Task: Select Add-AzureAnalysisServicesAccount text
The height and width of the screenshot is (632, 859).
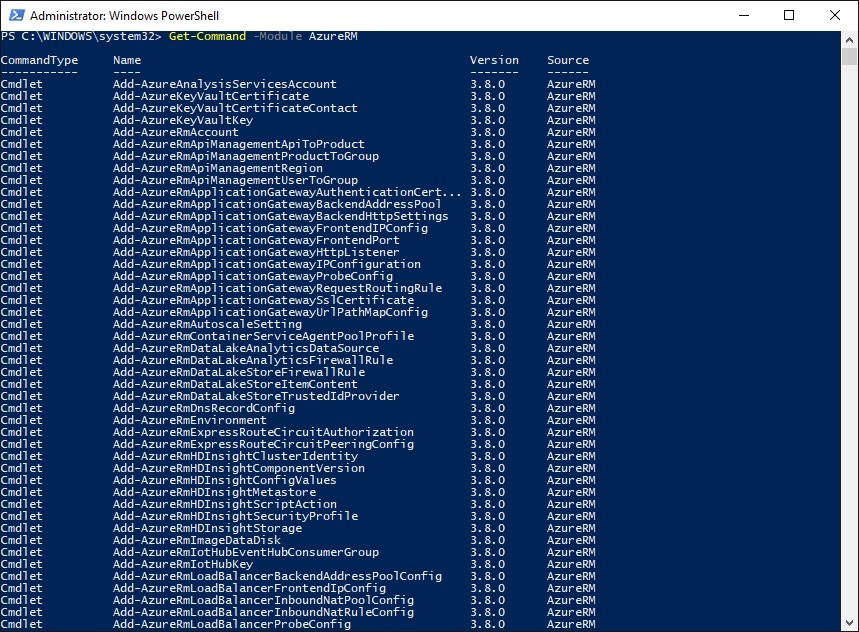Action: pyautogui.click(x=225, y=84)
